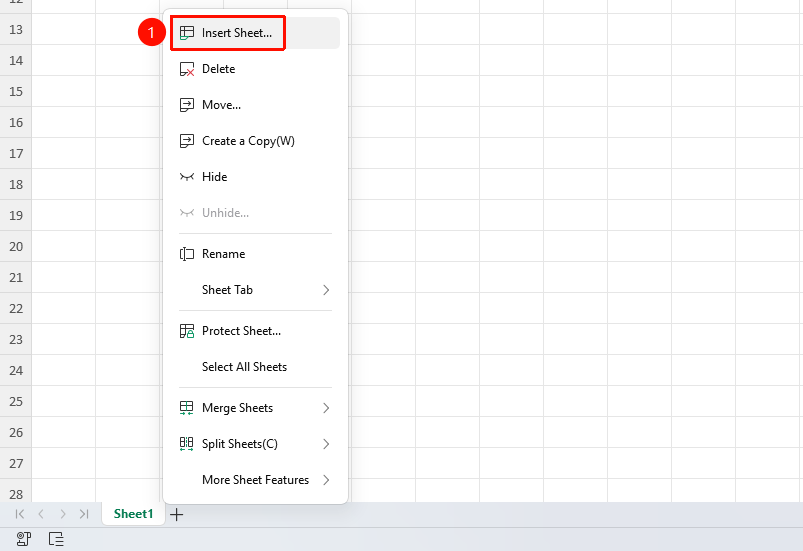This screenshot has width=803, height=551.
Task: Choose Hide from the menu
Action: click(x=255, y=177)
